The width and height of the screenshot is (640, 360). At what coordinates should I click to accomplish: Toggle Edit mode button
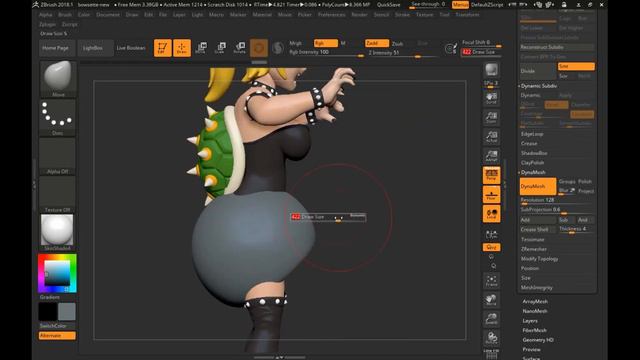click(162, 48)
